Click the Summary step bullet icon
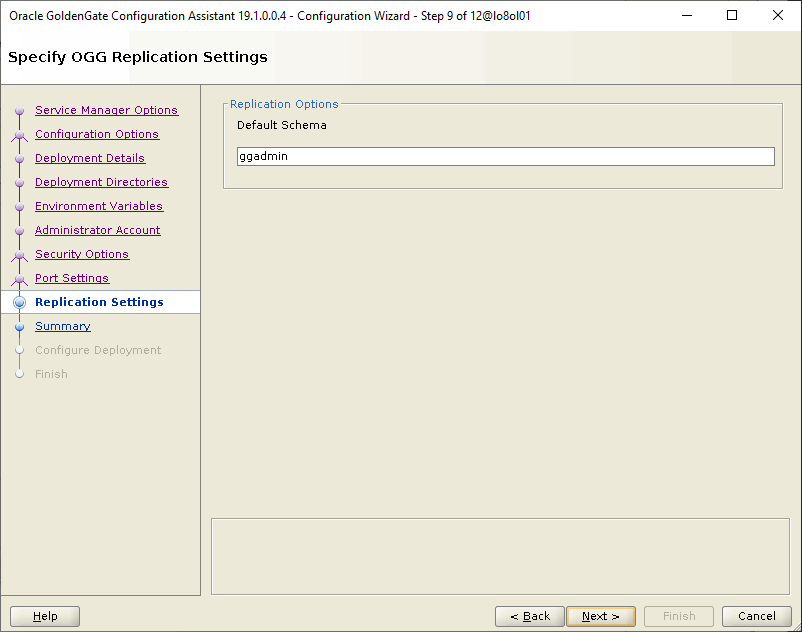The height and width of the screenshot is (632, 802). (19, 327)
